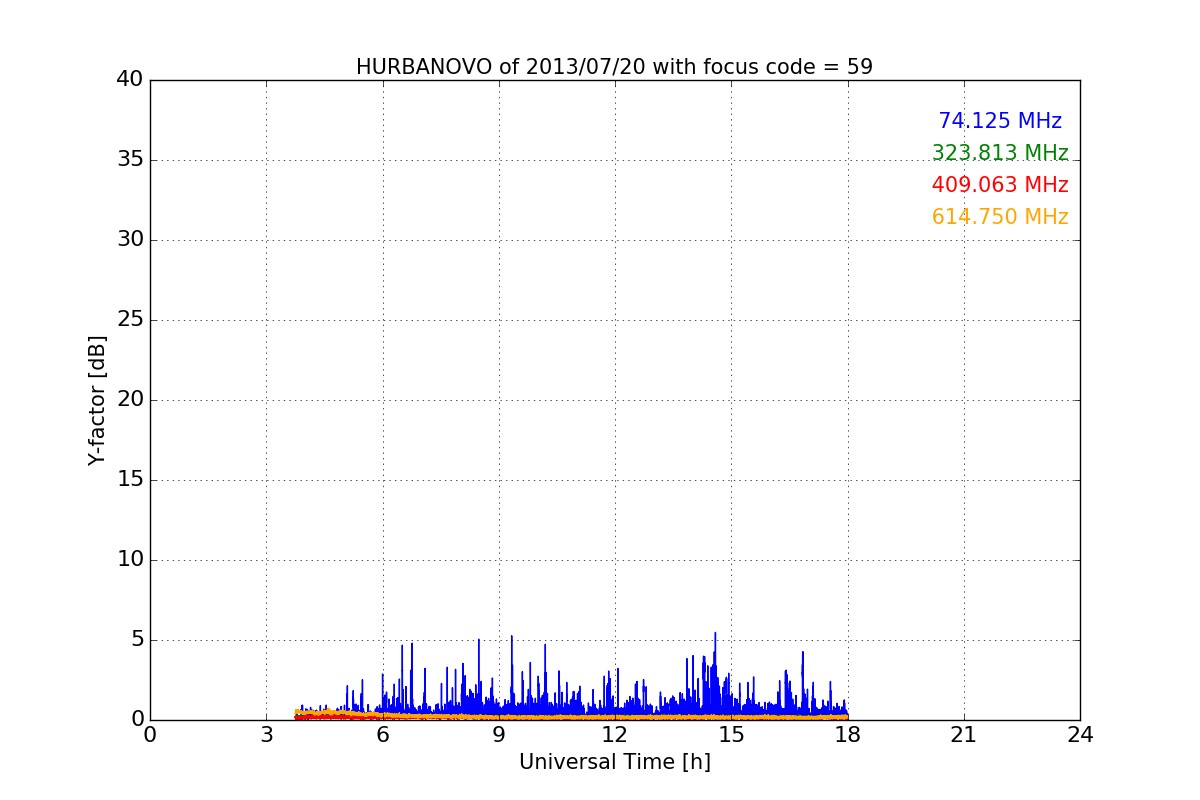Select the 40 tick on the Y-factor axis
Image resolution: width=1200 pixels, height=800 pixels.
[x=130, y=80]
